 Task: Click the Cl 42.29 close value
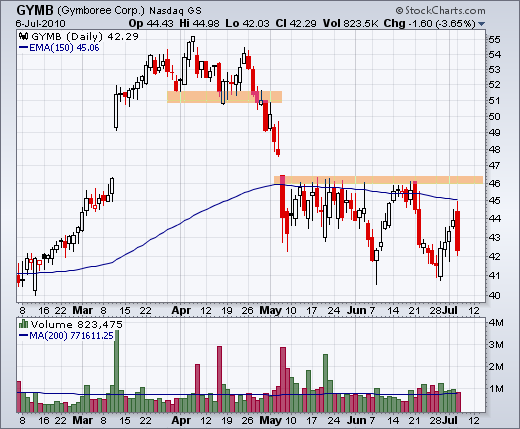[296, 23]
